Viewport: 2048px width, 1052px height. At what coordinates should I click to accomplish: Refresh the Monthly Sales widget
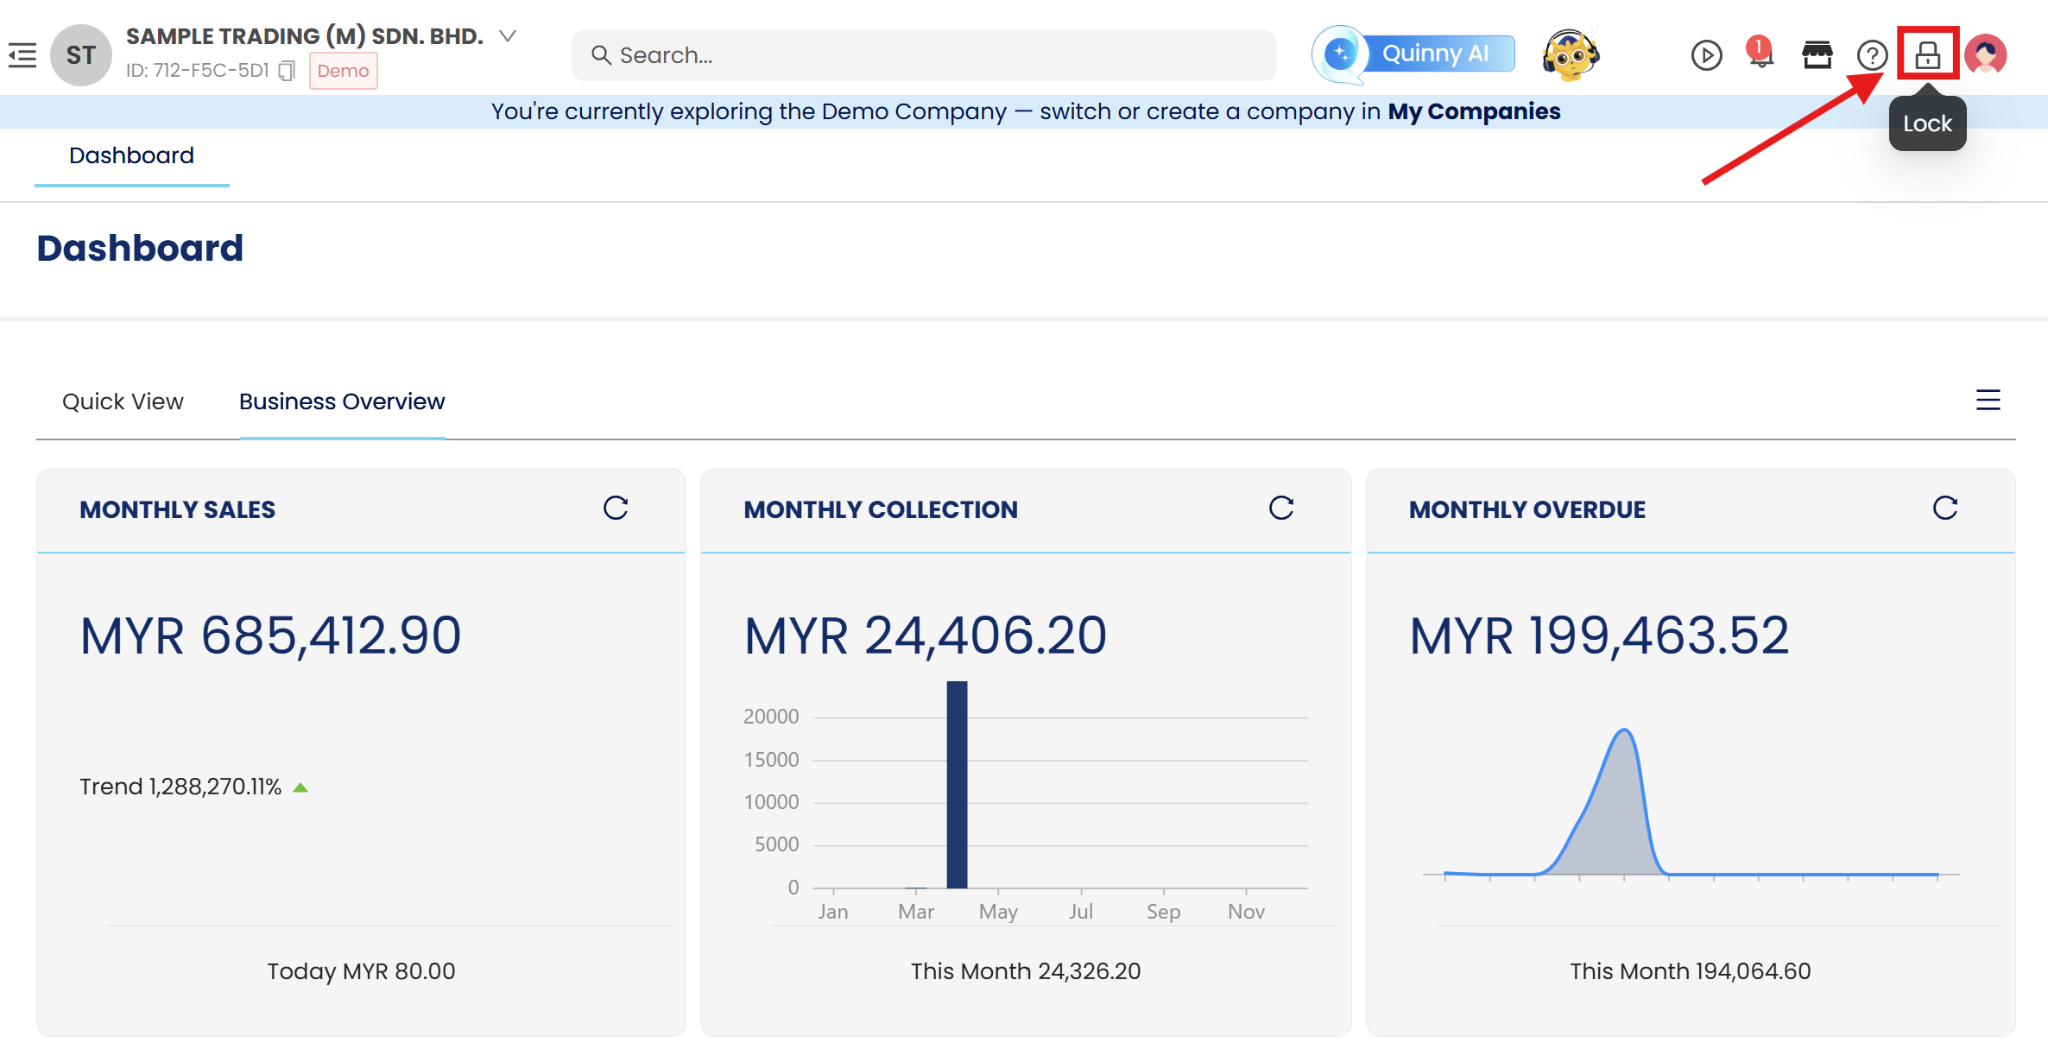[616, 508]
